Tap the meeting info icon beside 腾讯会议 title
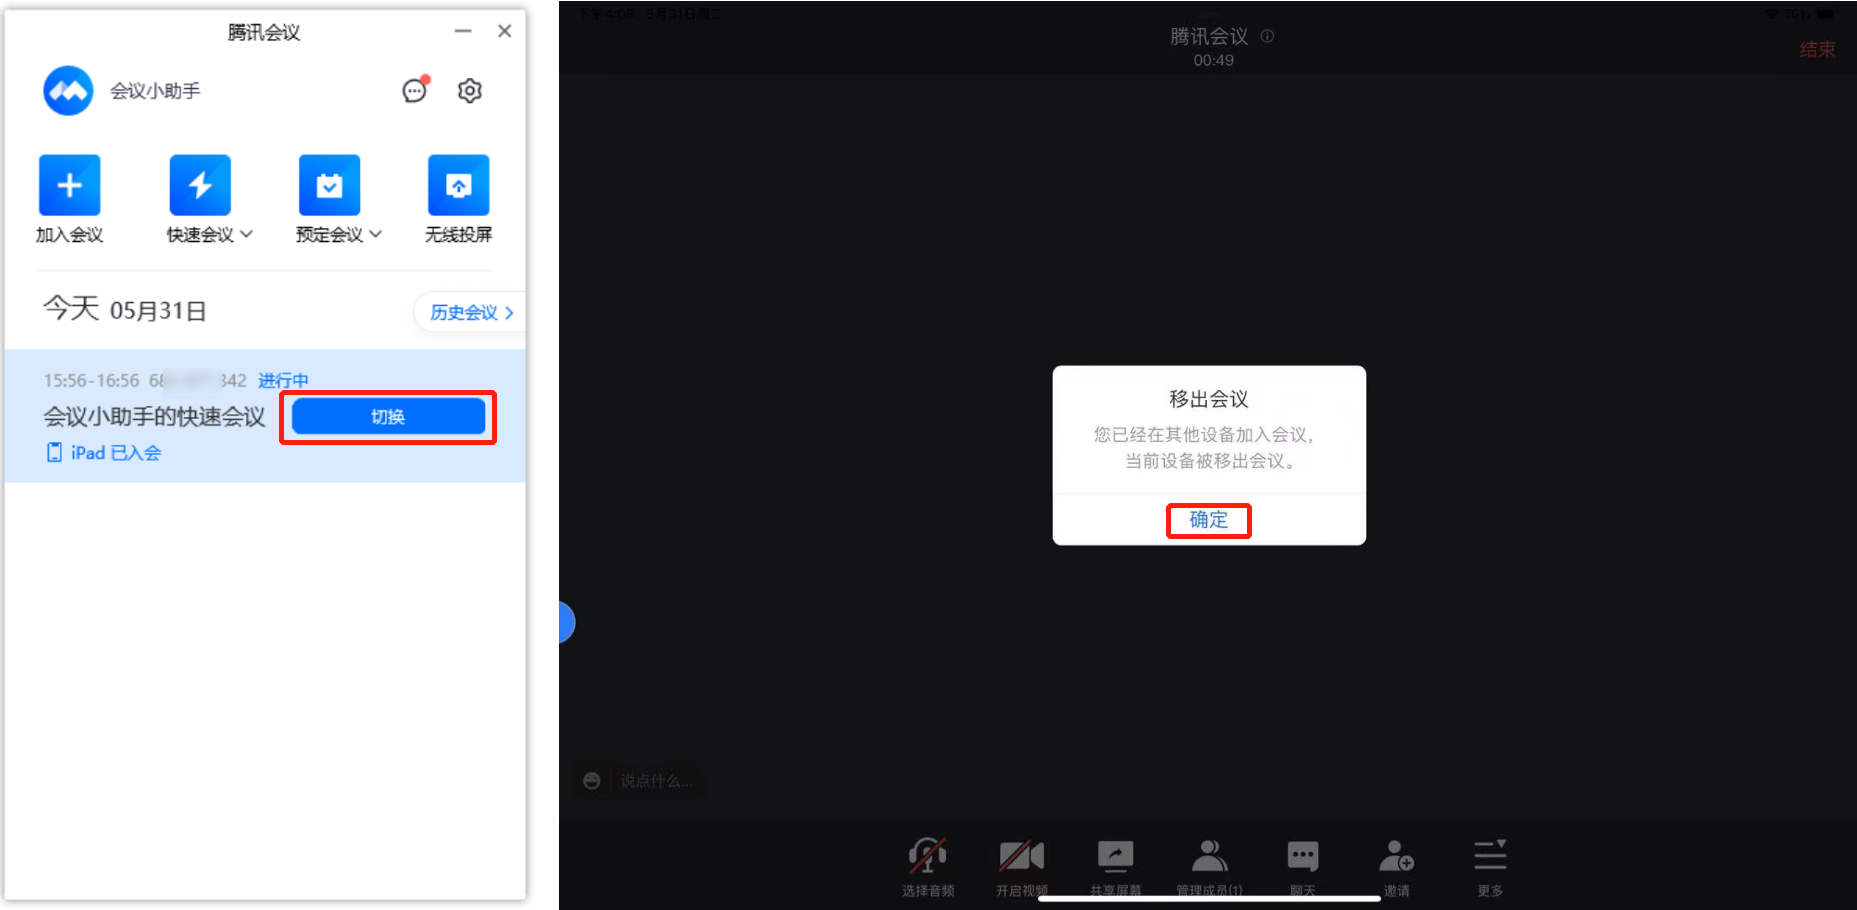The image size is (1857, 910). pos(1268,36)
